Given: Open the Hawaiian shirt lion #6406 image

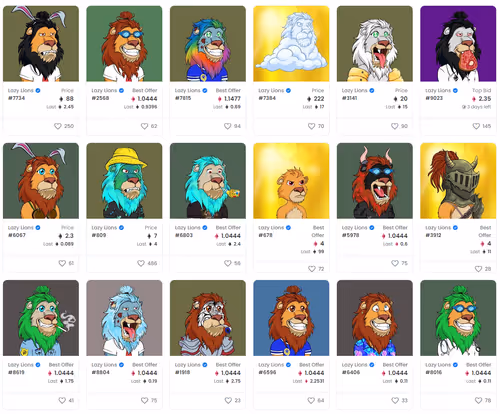Looking at the screenshot, I should point(375,318).
